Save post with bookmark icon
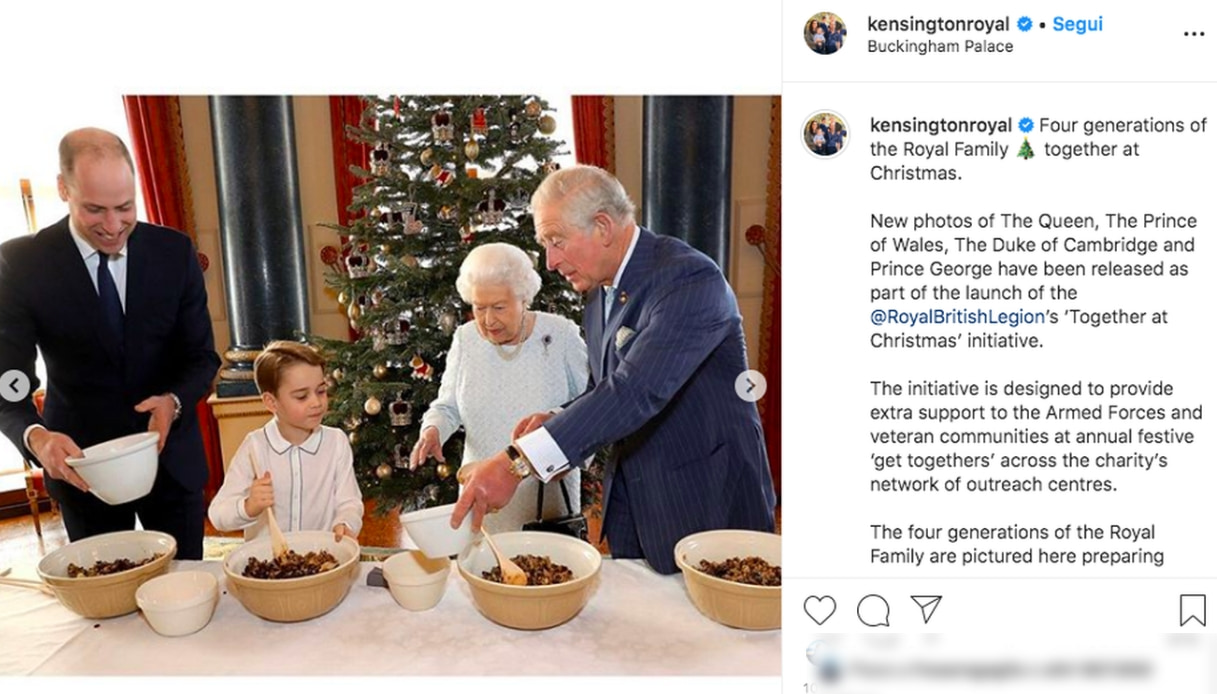 tap(1192, 610)
